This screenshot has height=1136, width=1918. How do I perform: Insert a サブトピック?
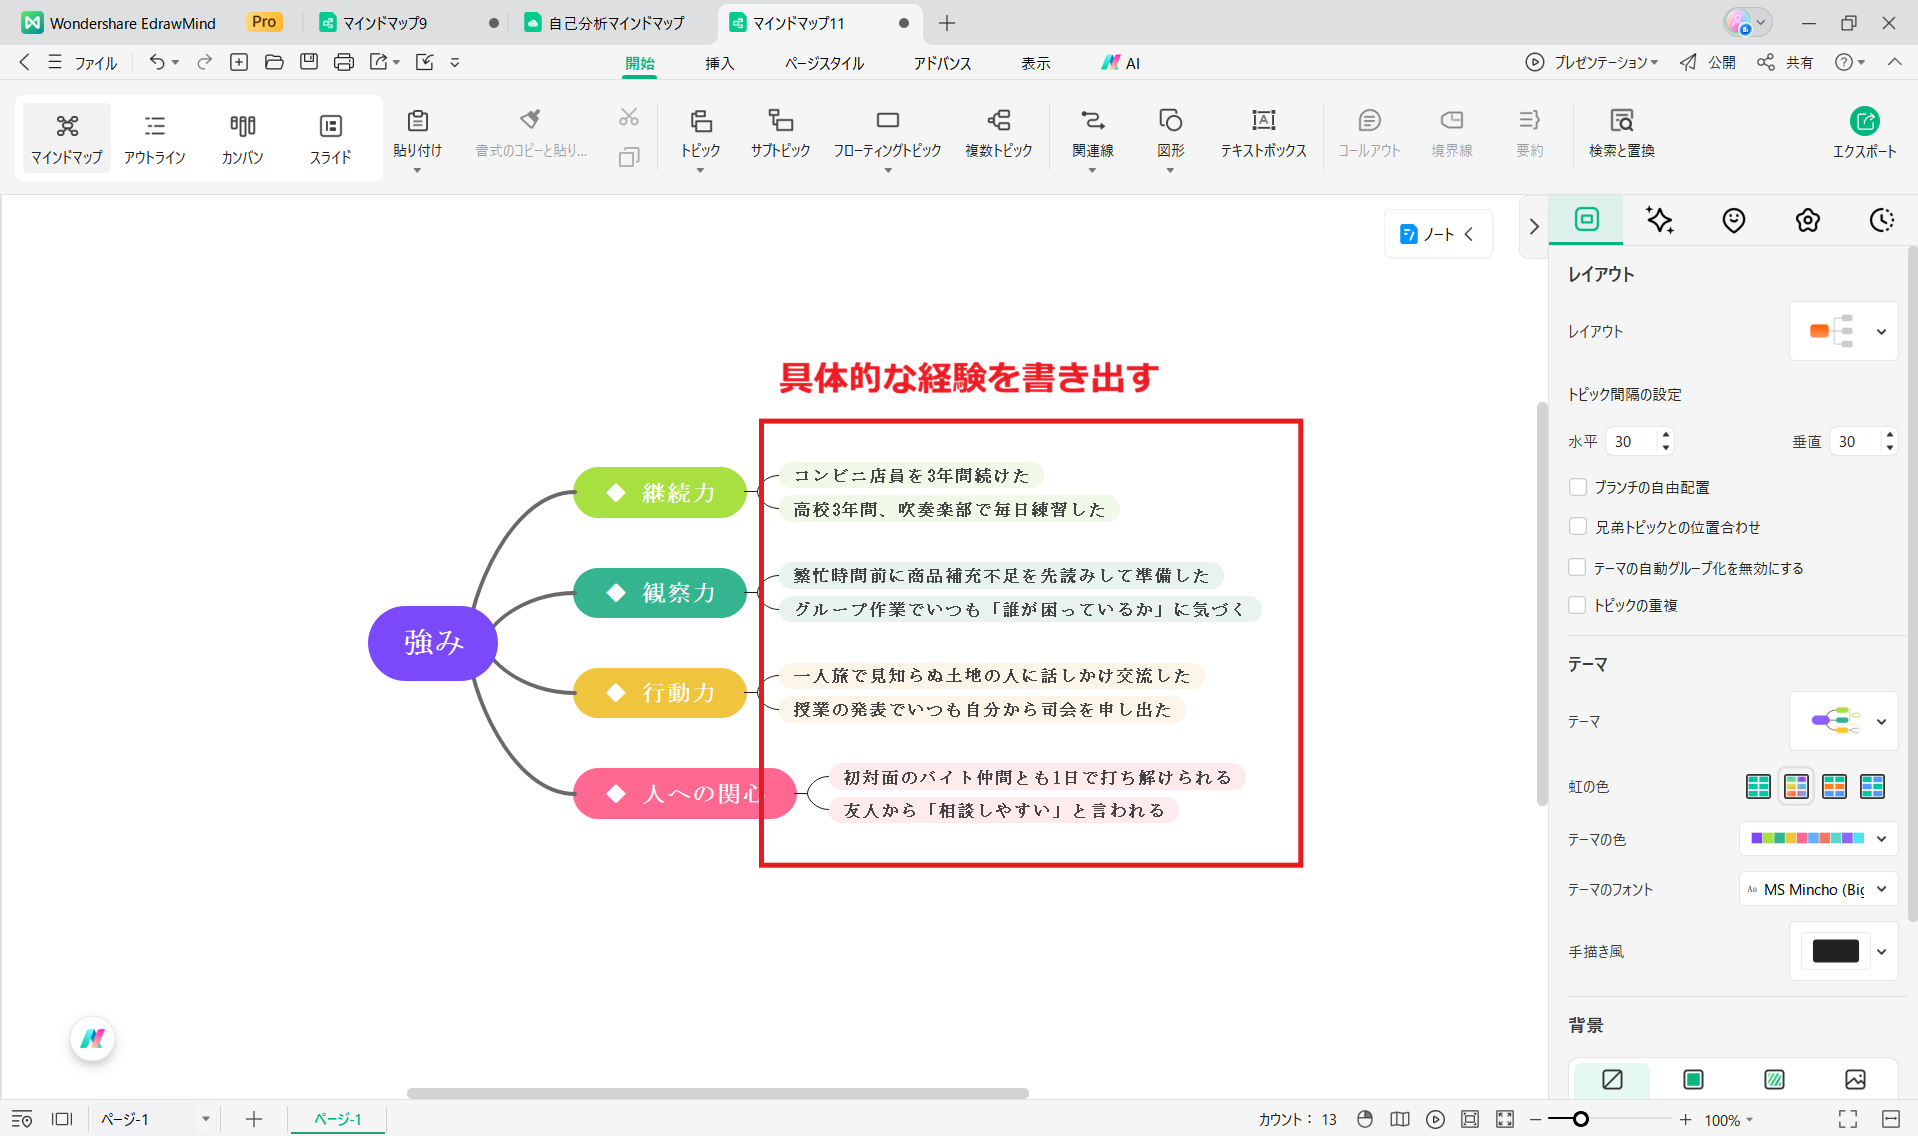[780, 135]
